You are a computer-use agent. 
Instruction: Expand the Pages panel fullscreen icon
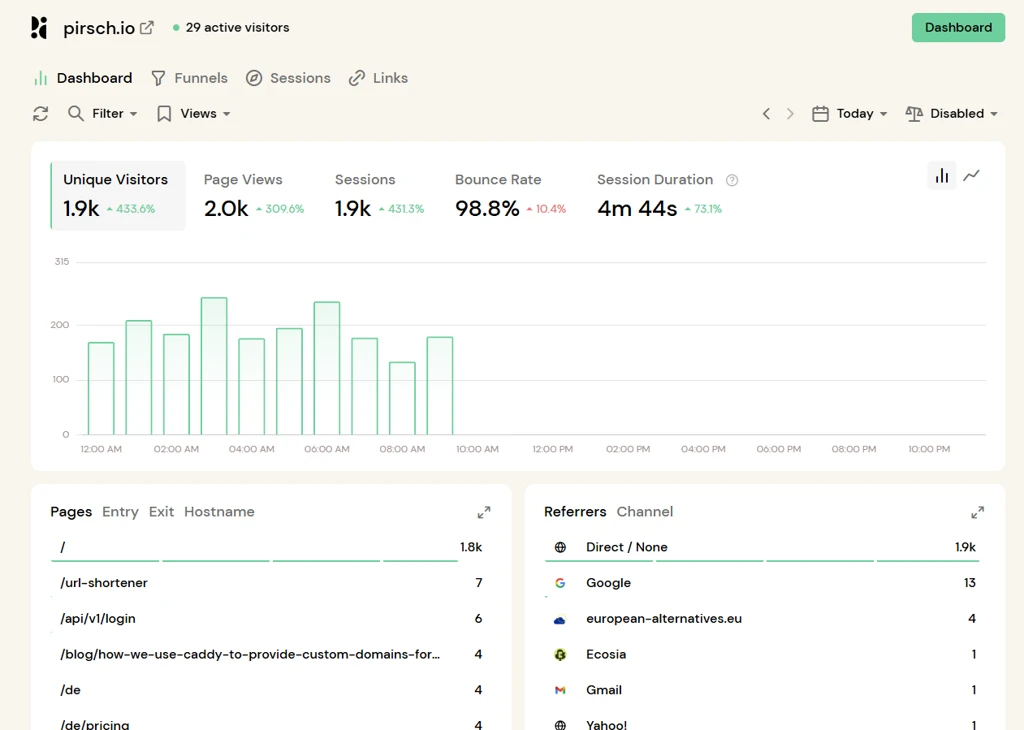tap(484, 513)
